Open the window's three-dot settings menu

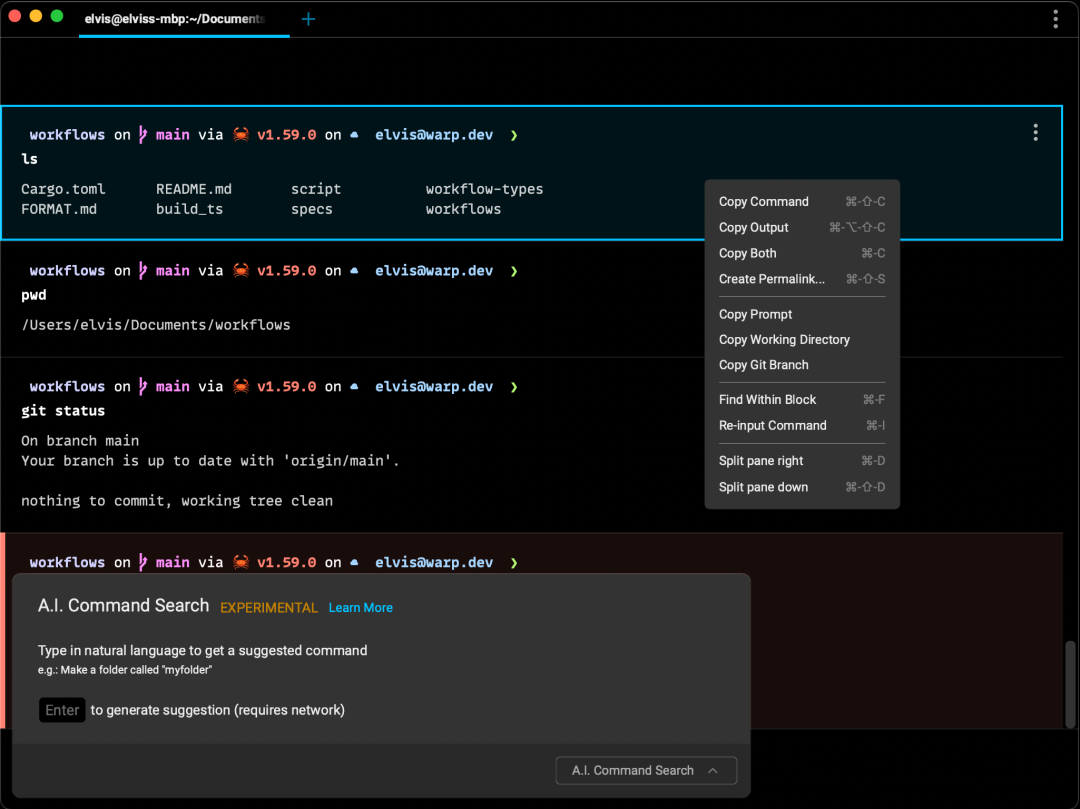coord(1056,19)
